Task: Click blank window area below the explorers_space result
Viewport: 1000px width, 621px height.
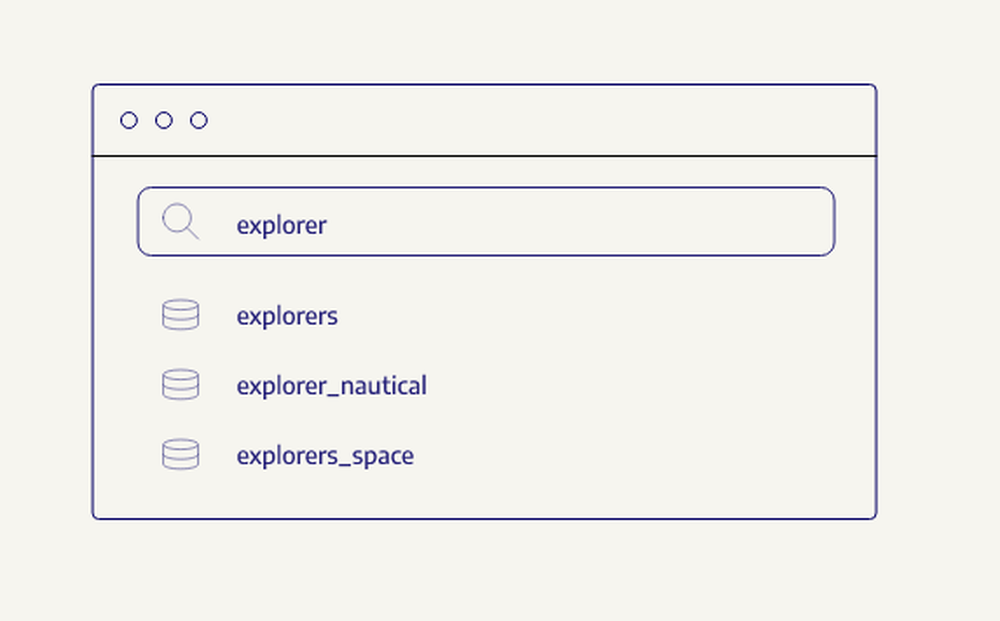Action: tap(485, 495)
